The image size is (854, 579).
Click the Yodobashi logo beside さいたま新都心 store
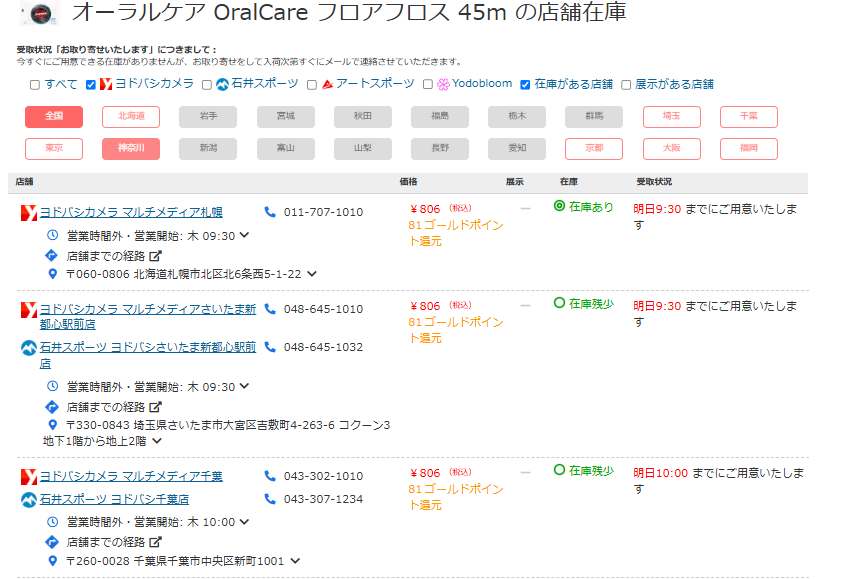tap(29, 310)
